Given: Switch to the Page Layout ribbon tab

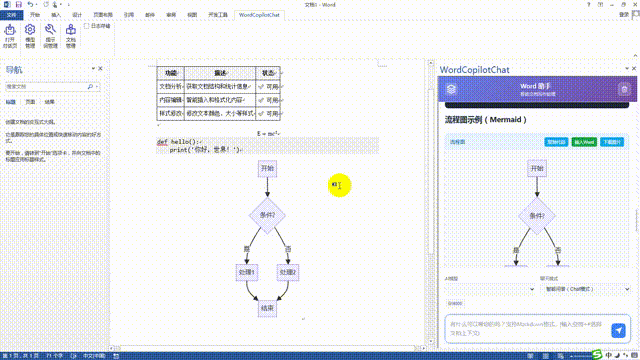Looking at the screenshot, I should click(x=102, y=15).
